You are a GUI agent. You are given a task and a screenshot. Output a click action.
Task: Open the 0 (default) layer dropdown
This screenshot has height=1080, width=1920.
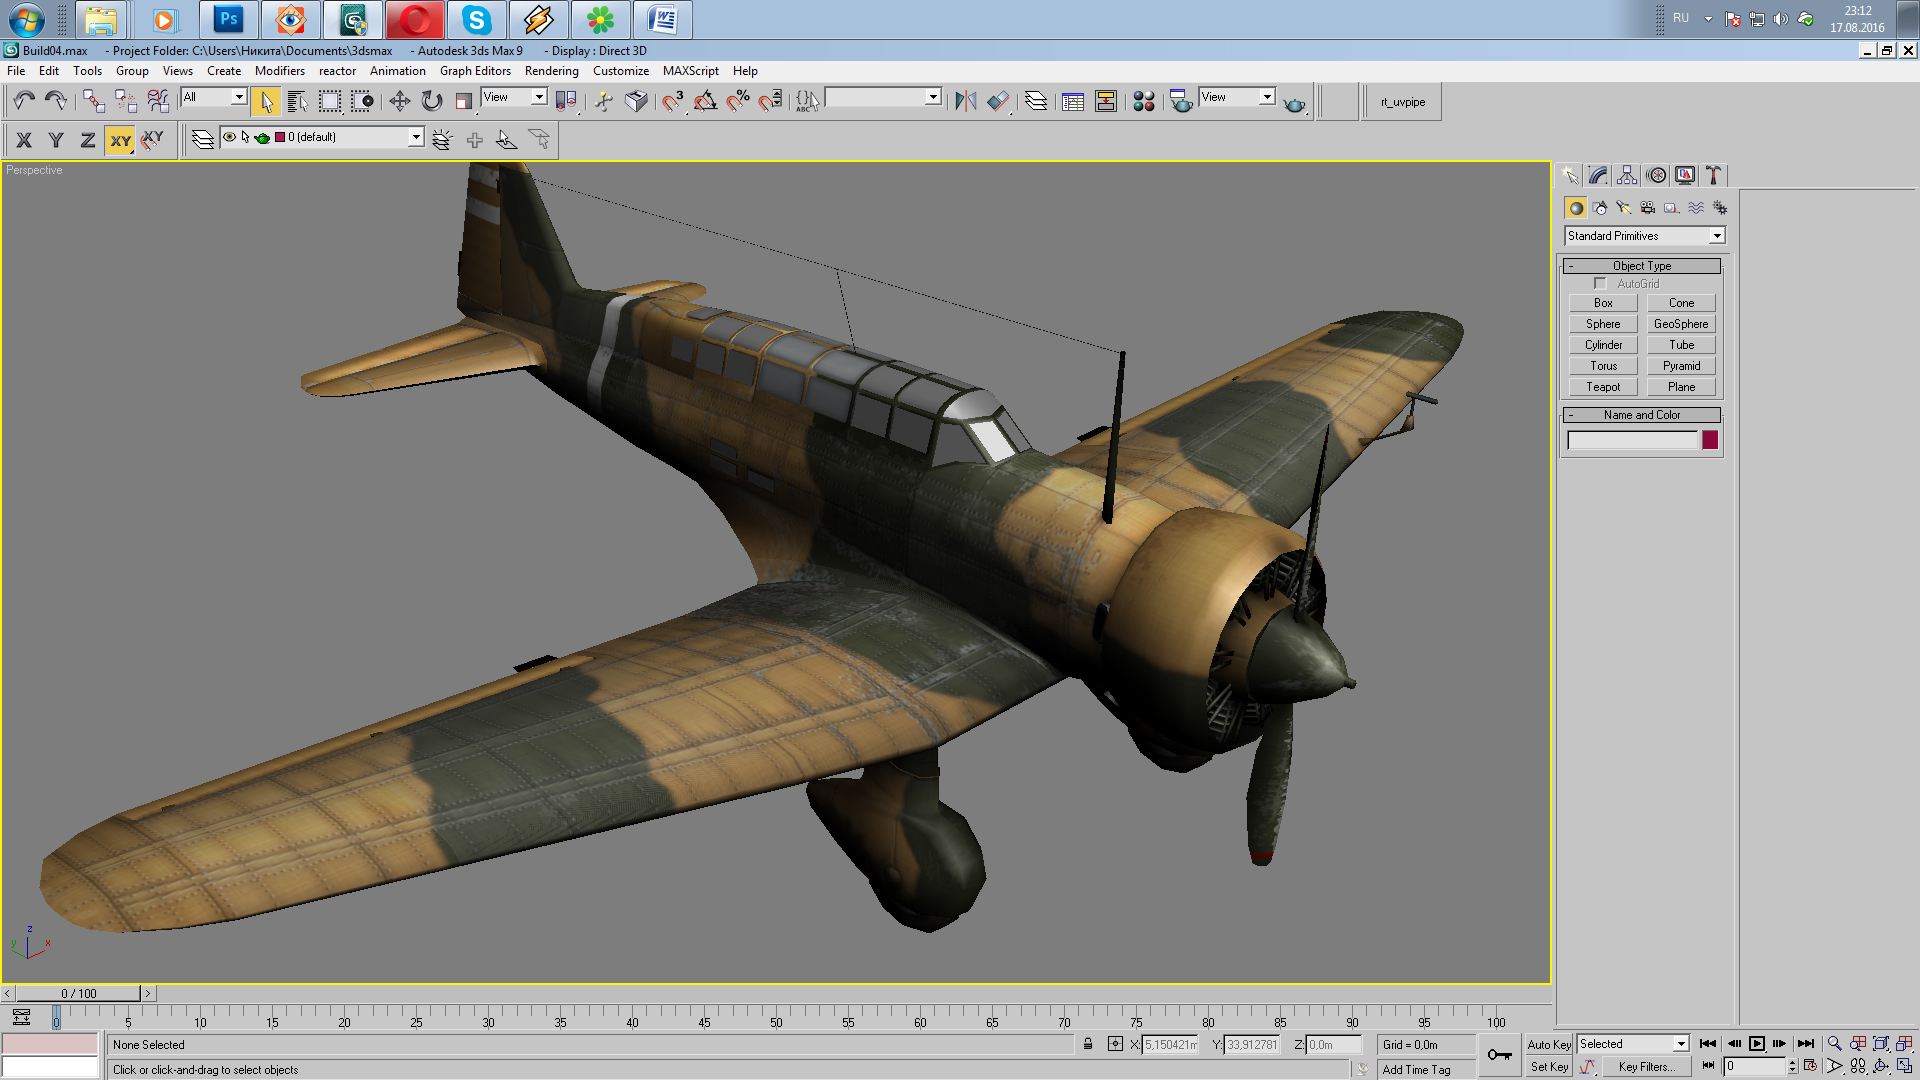(415, 137)
